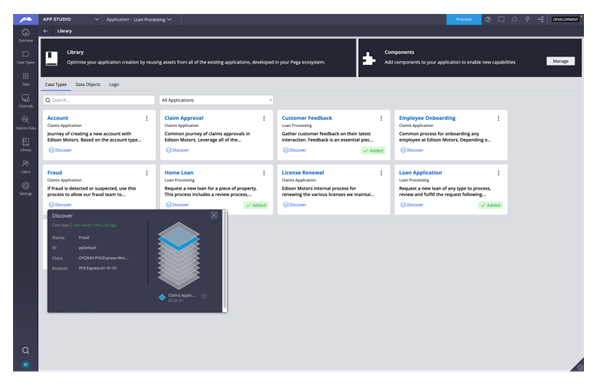Open the Account case type link

tap(58, 118)
